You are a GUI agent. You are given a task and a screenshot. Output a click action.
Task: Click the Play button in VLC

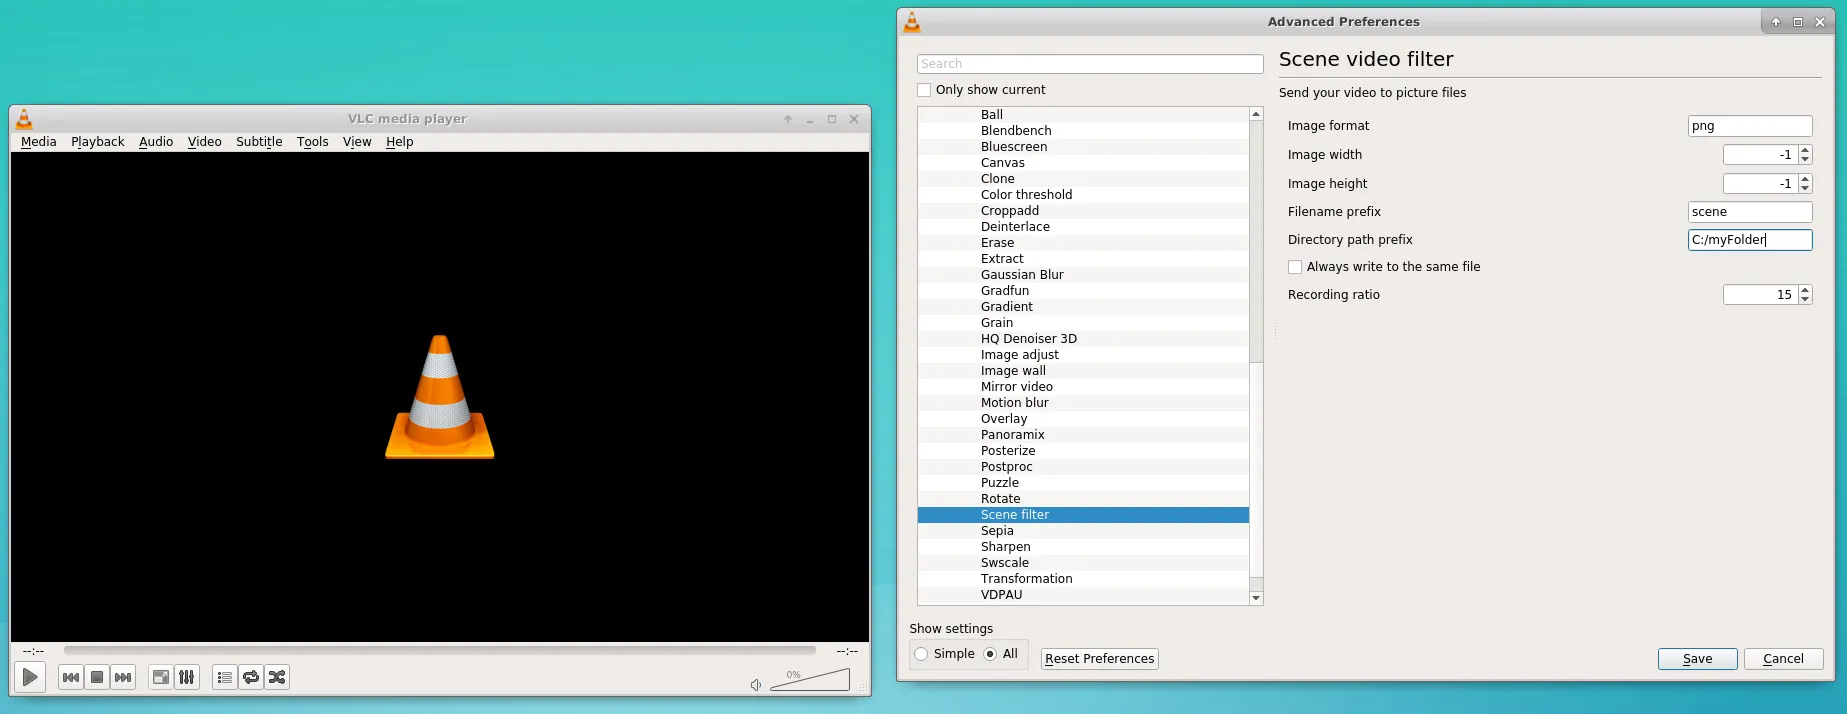tap(30, 677)
